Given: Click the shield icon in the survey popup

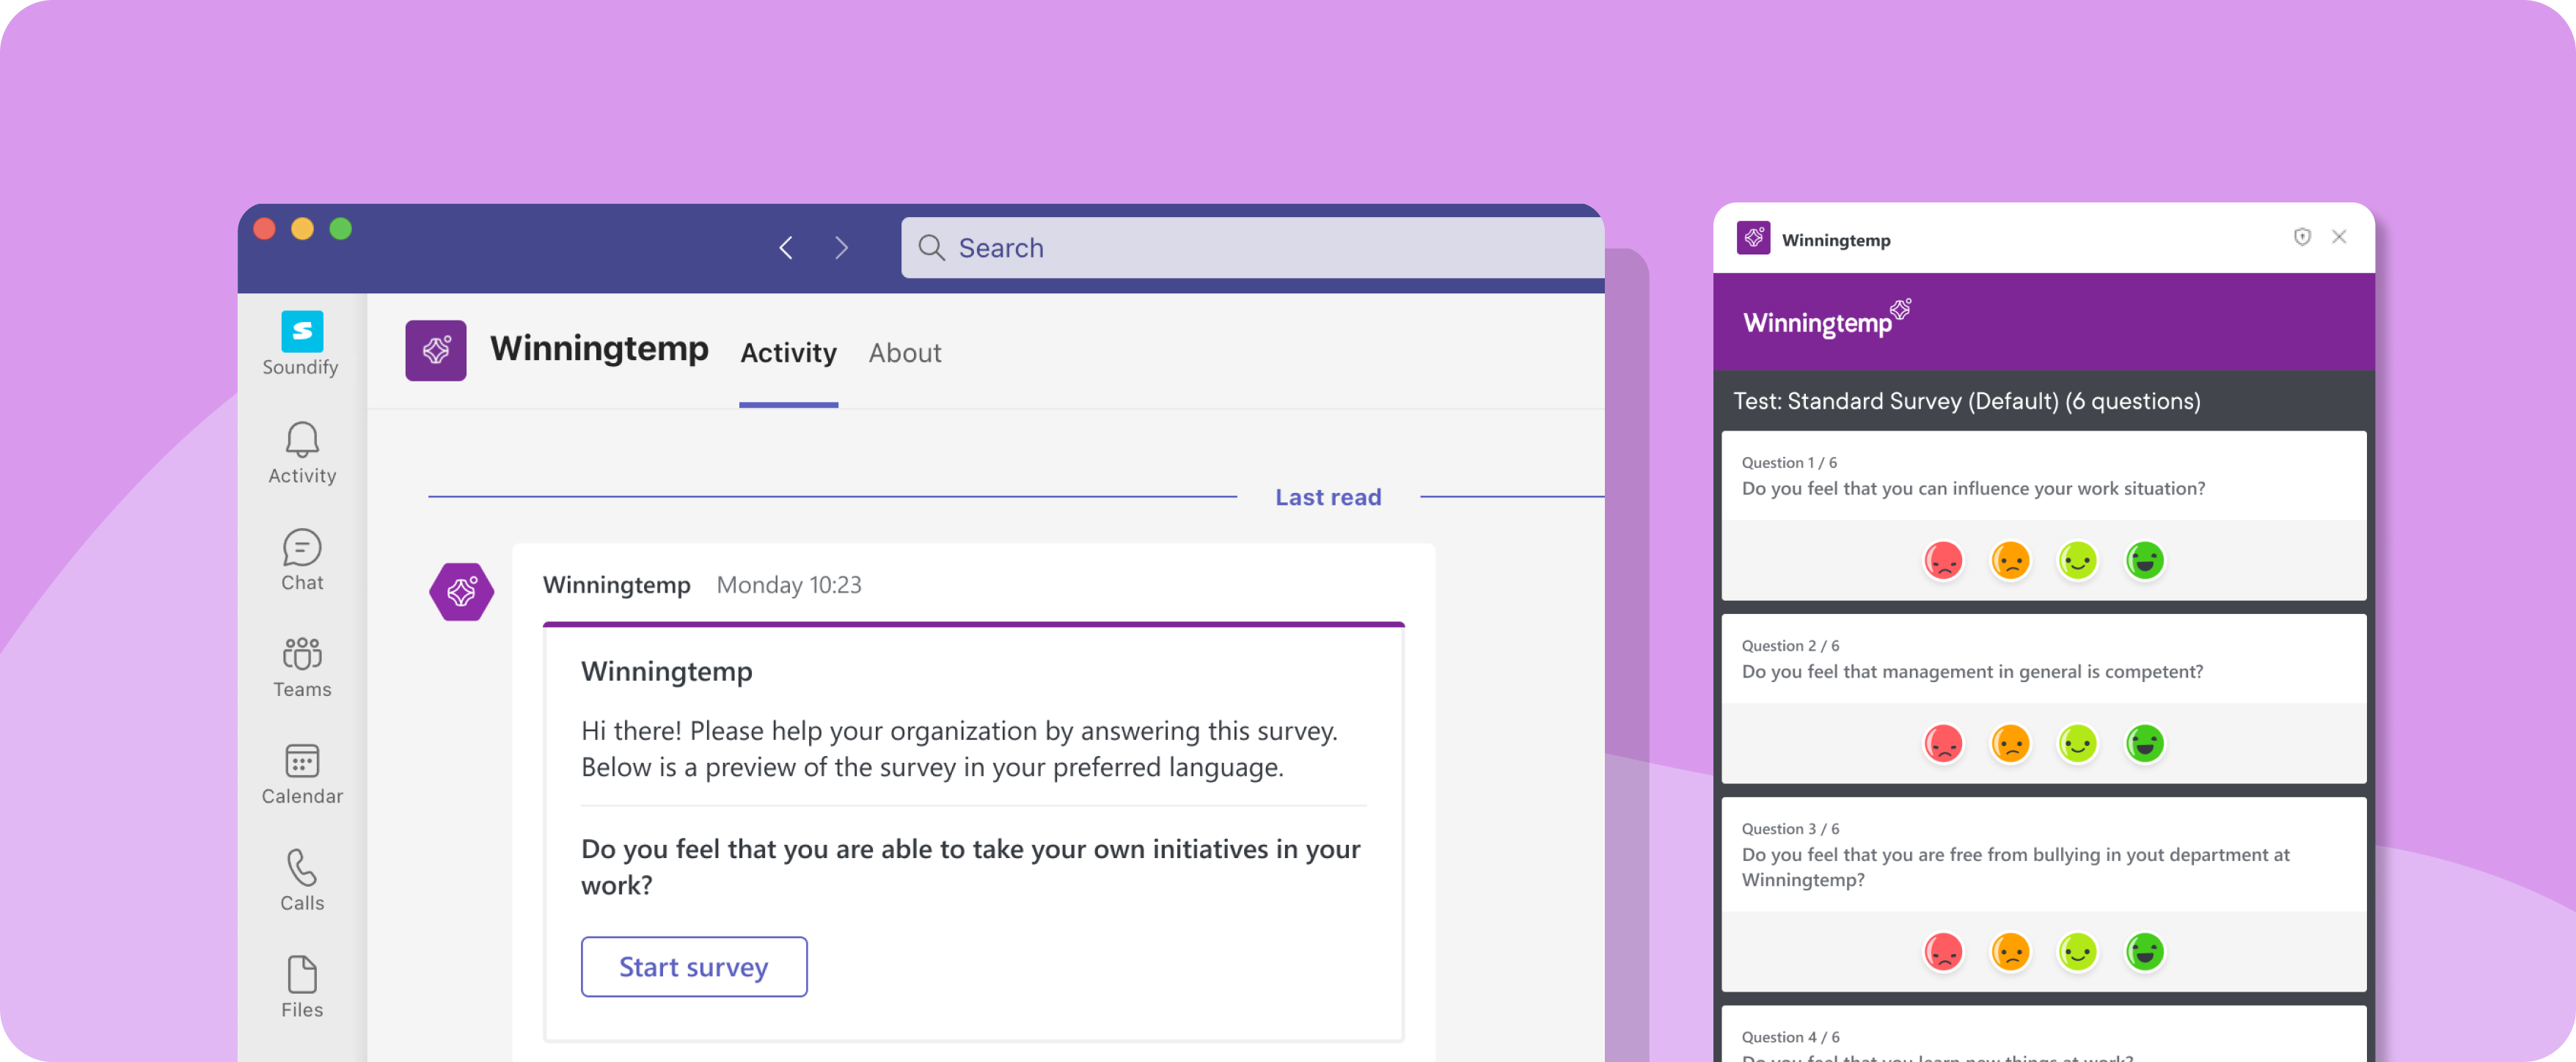Looking at the screenshot, I should click(x=2302, y=237).
